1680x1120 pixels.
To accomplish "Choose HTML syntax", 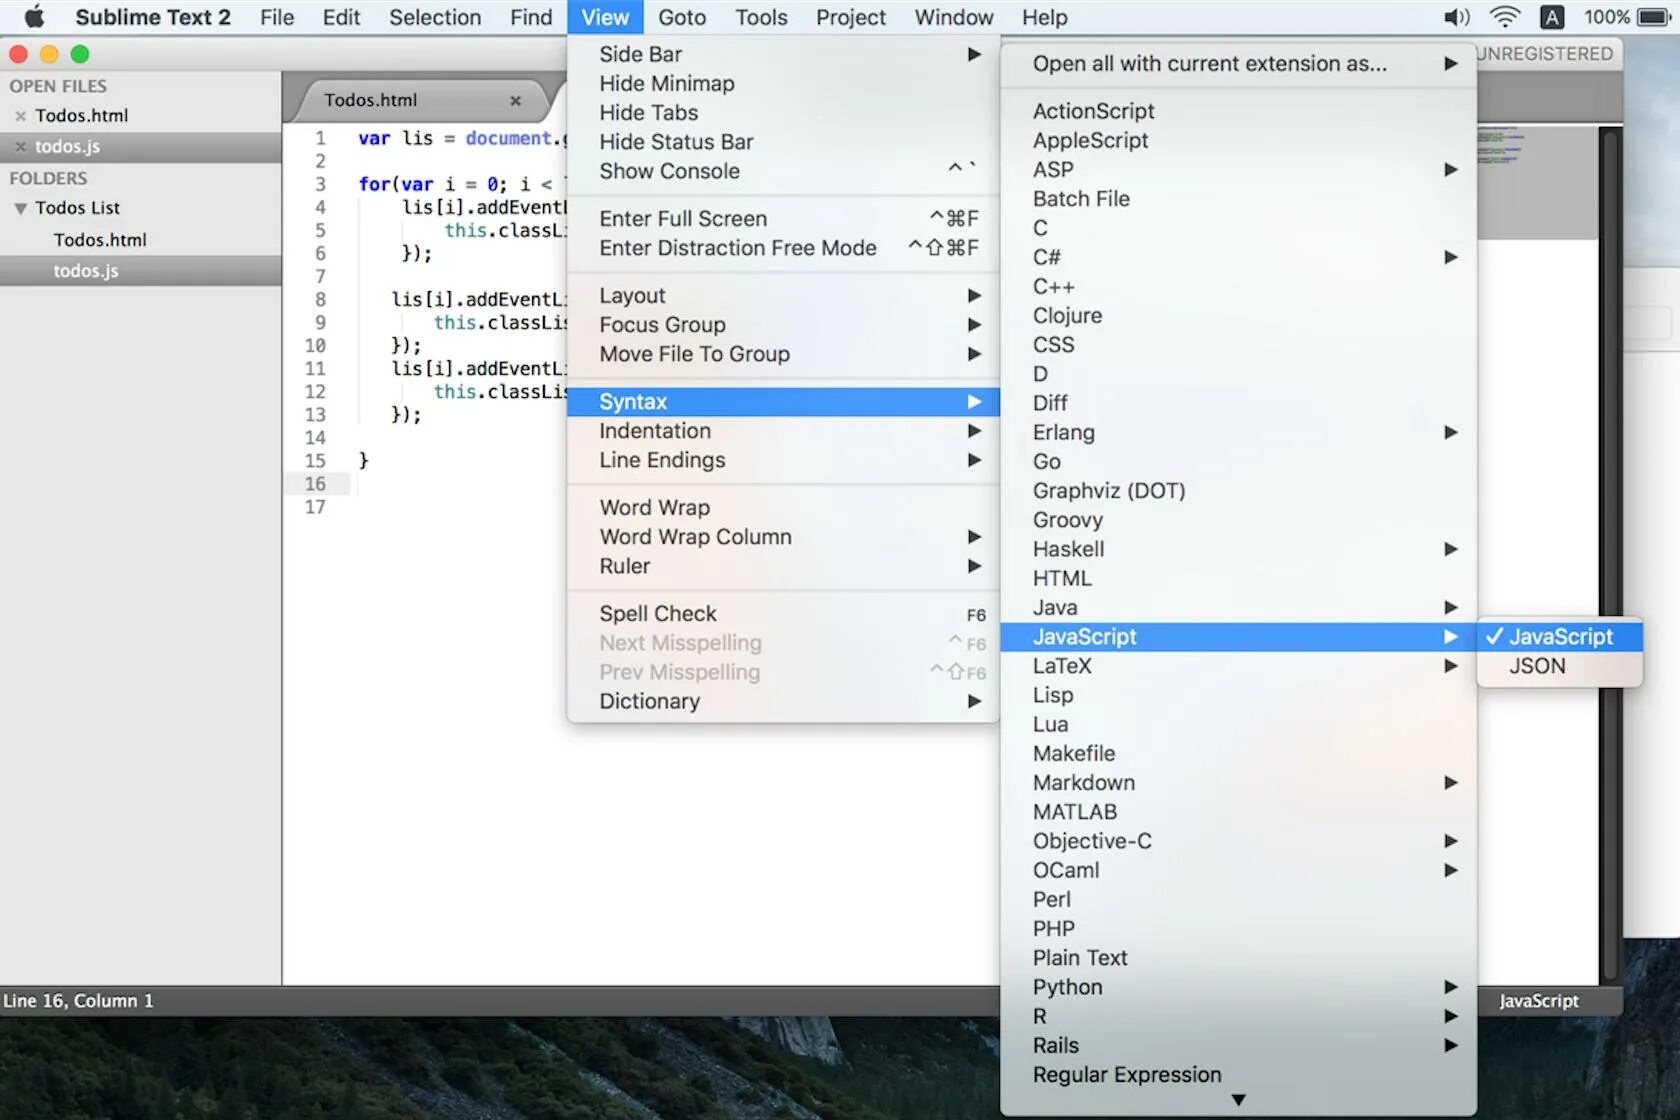I will click(x=1238, y=579).
